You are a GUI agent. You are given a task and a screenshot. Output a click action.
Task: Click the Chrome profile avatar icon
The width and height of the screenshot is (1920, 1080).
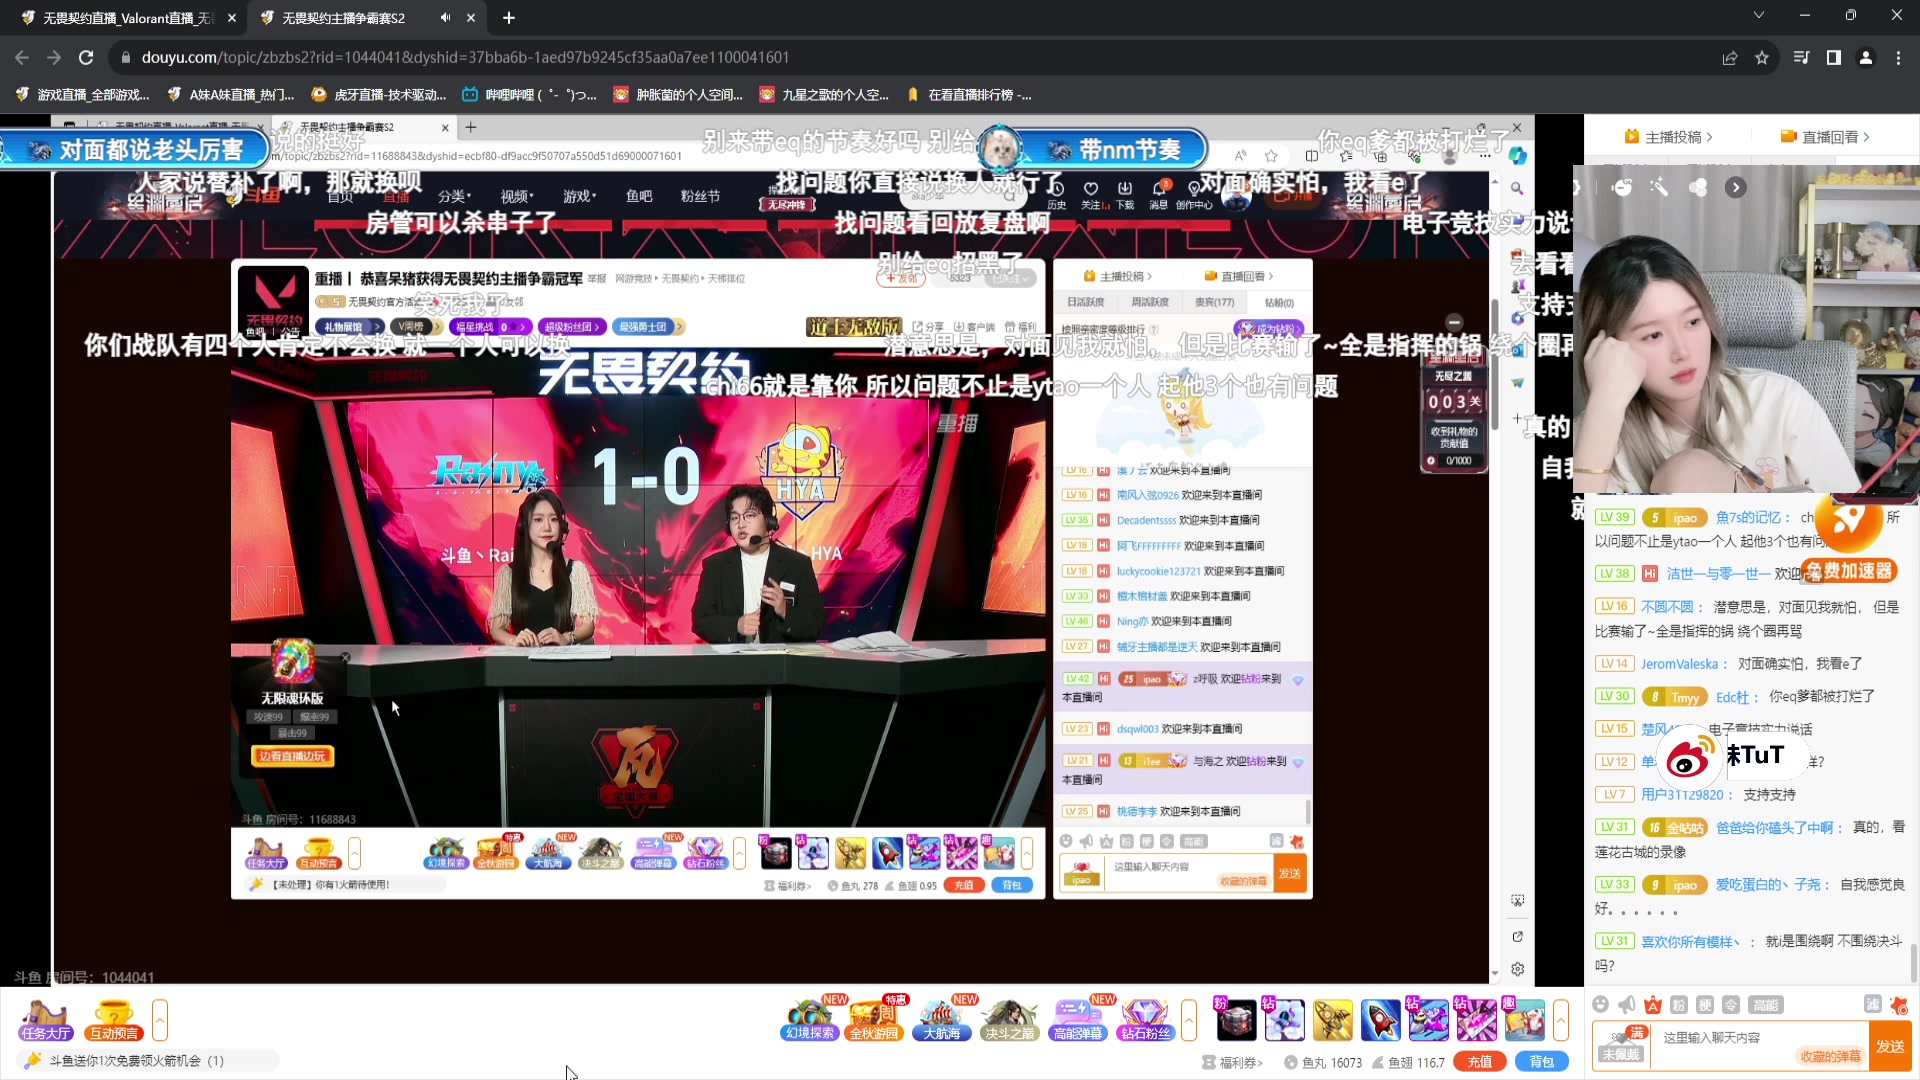coord(1866,58)
